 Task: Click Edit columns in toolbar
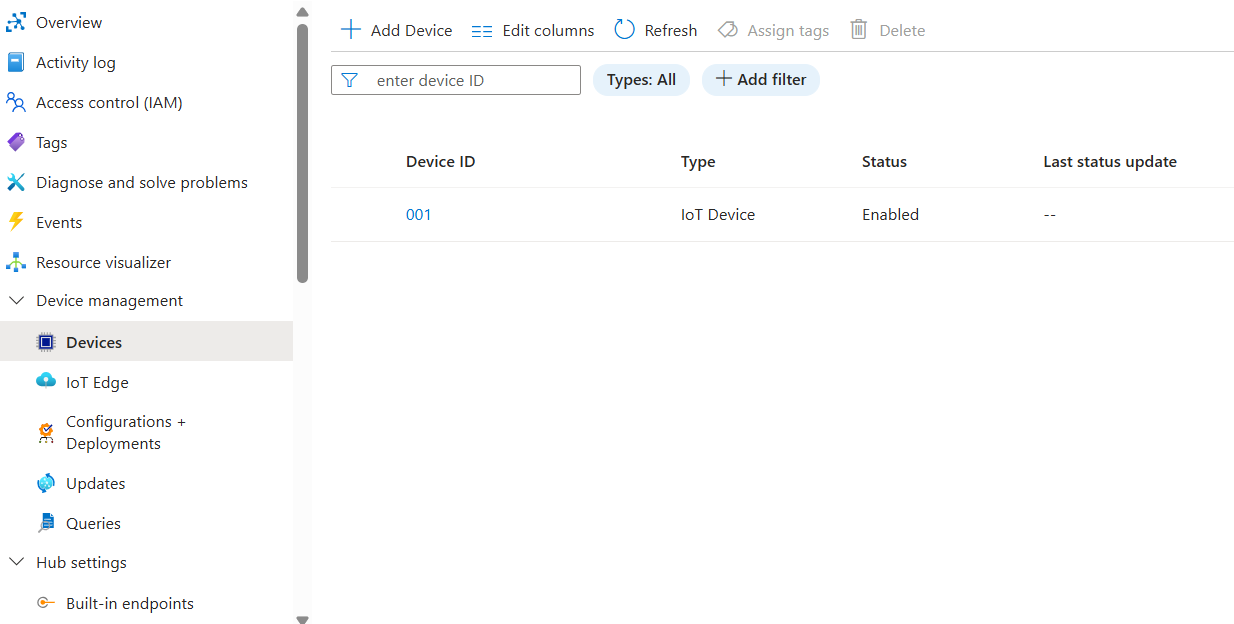533,30
